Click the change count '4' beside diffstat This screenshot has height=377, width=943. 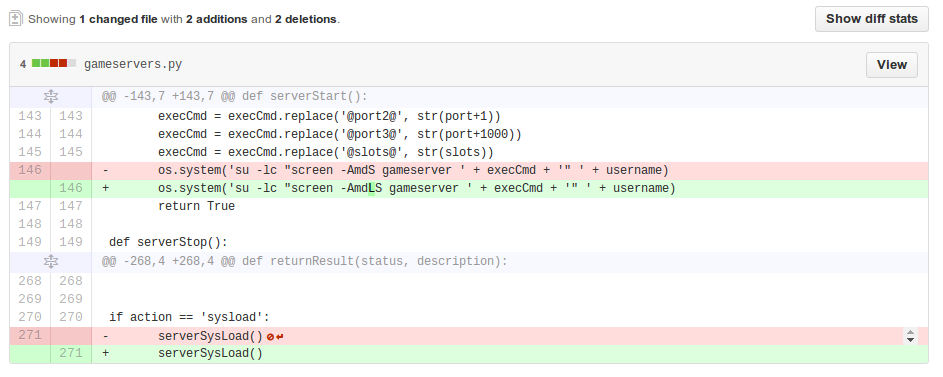coord(23,64)
